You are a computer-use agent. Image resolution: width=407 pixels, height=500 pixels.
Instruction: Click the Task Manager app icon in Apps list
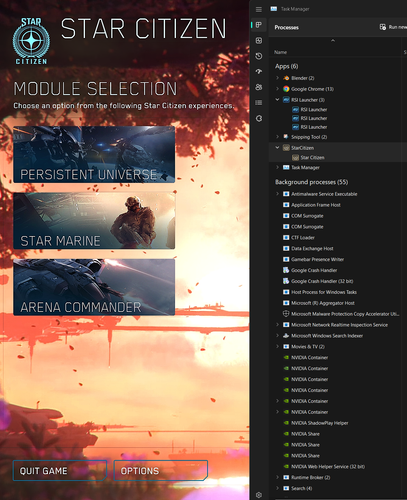pos(286,167)
